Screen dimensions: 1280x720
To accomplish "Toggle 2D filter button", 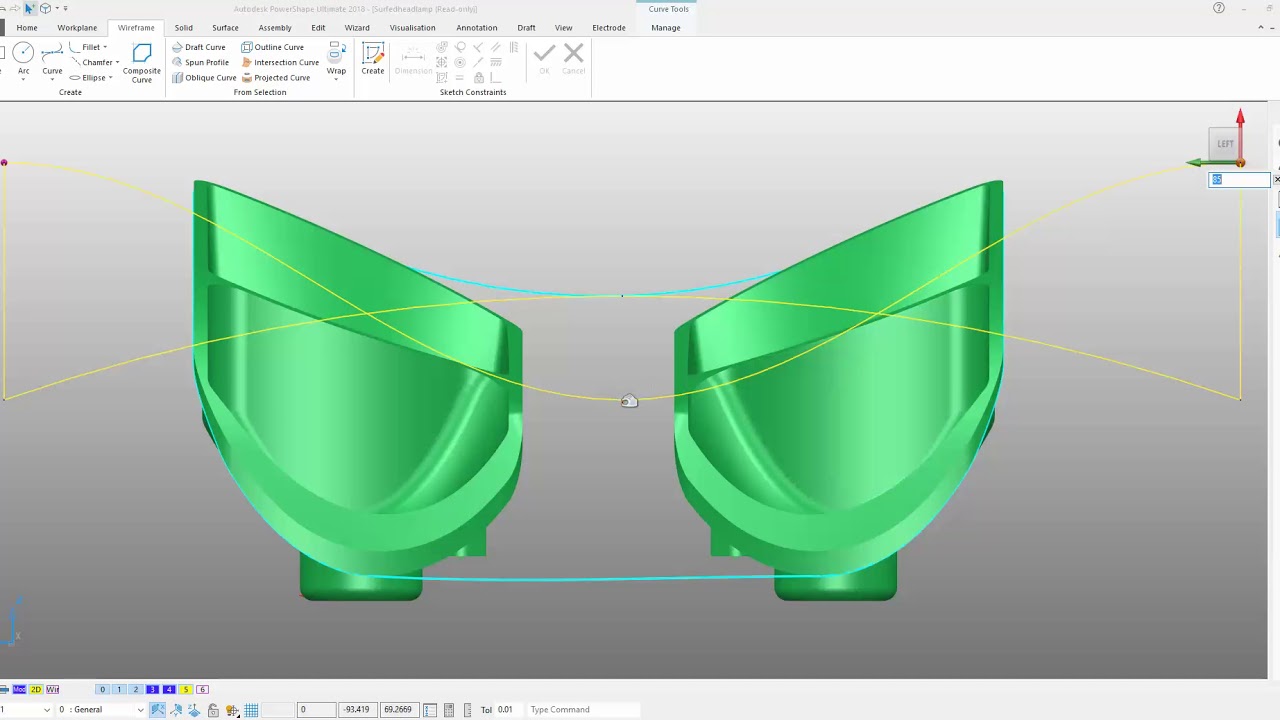I will click(36, 689).
